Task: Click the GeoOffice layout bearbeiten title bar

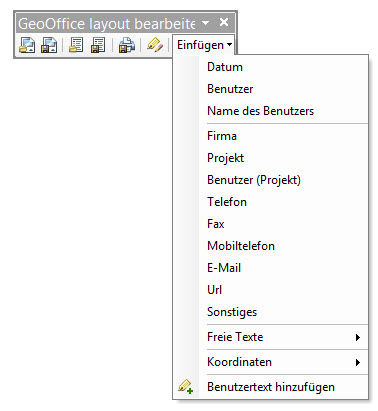Action: coord(107,24)
